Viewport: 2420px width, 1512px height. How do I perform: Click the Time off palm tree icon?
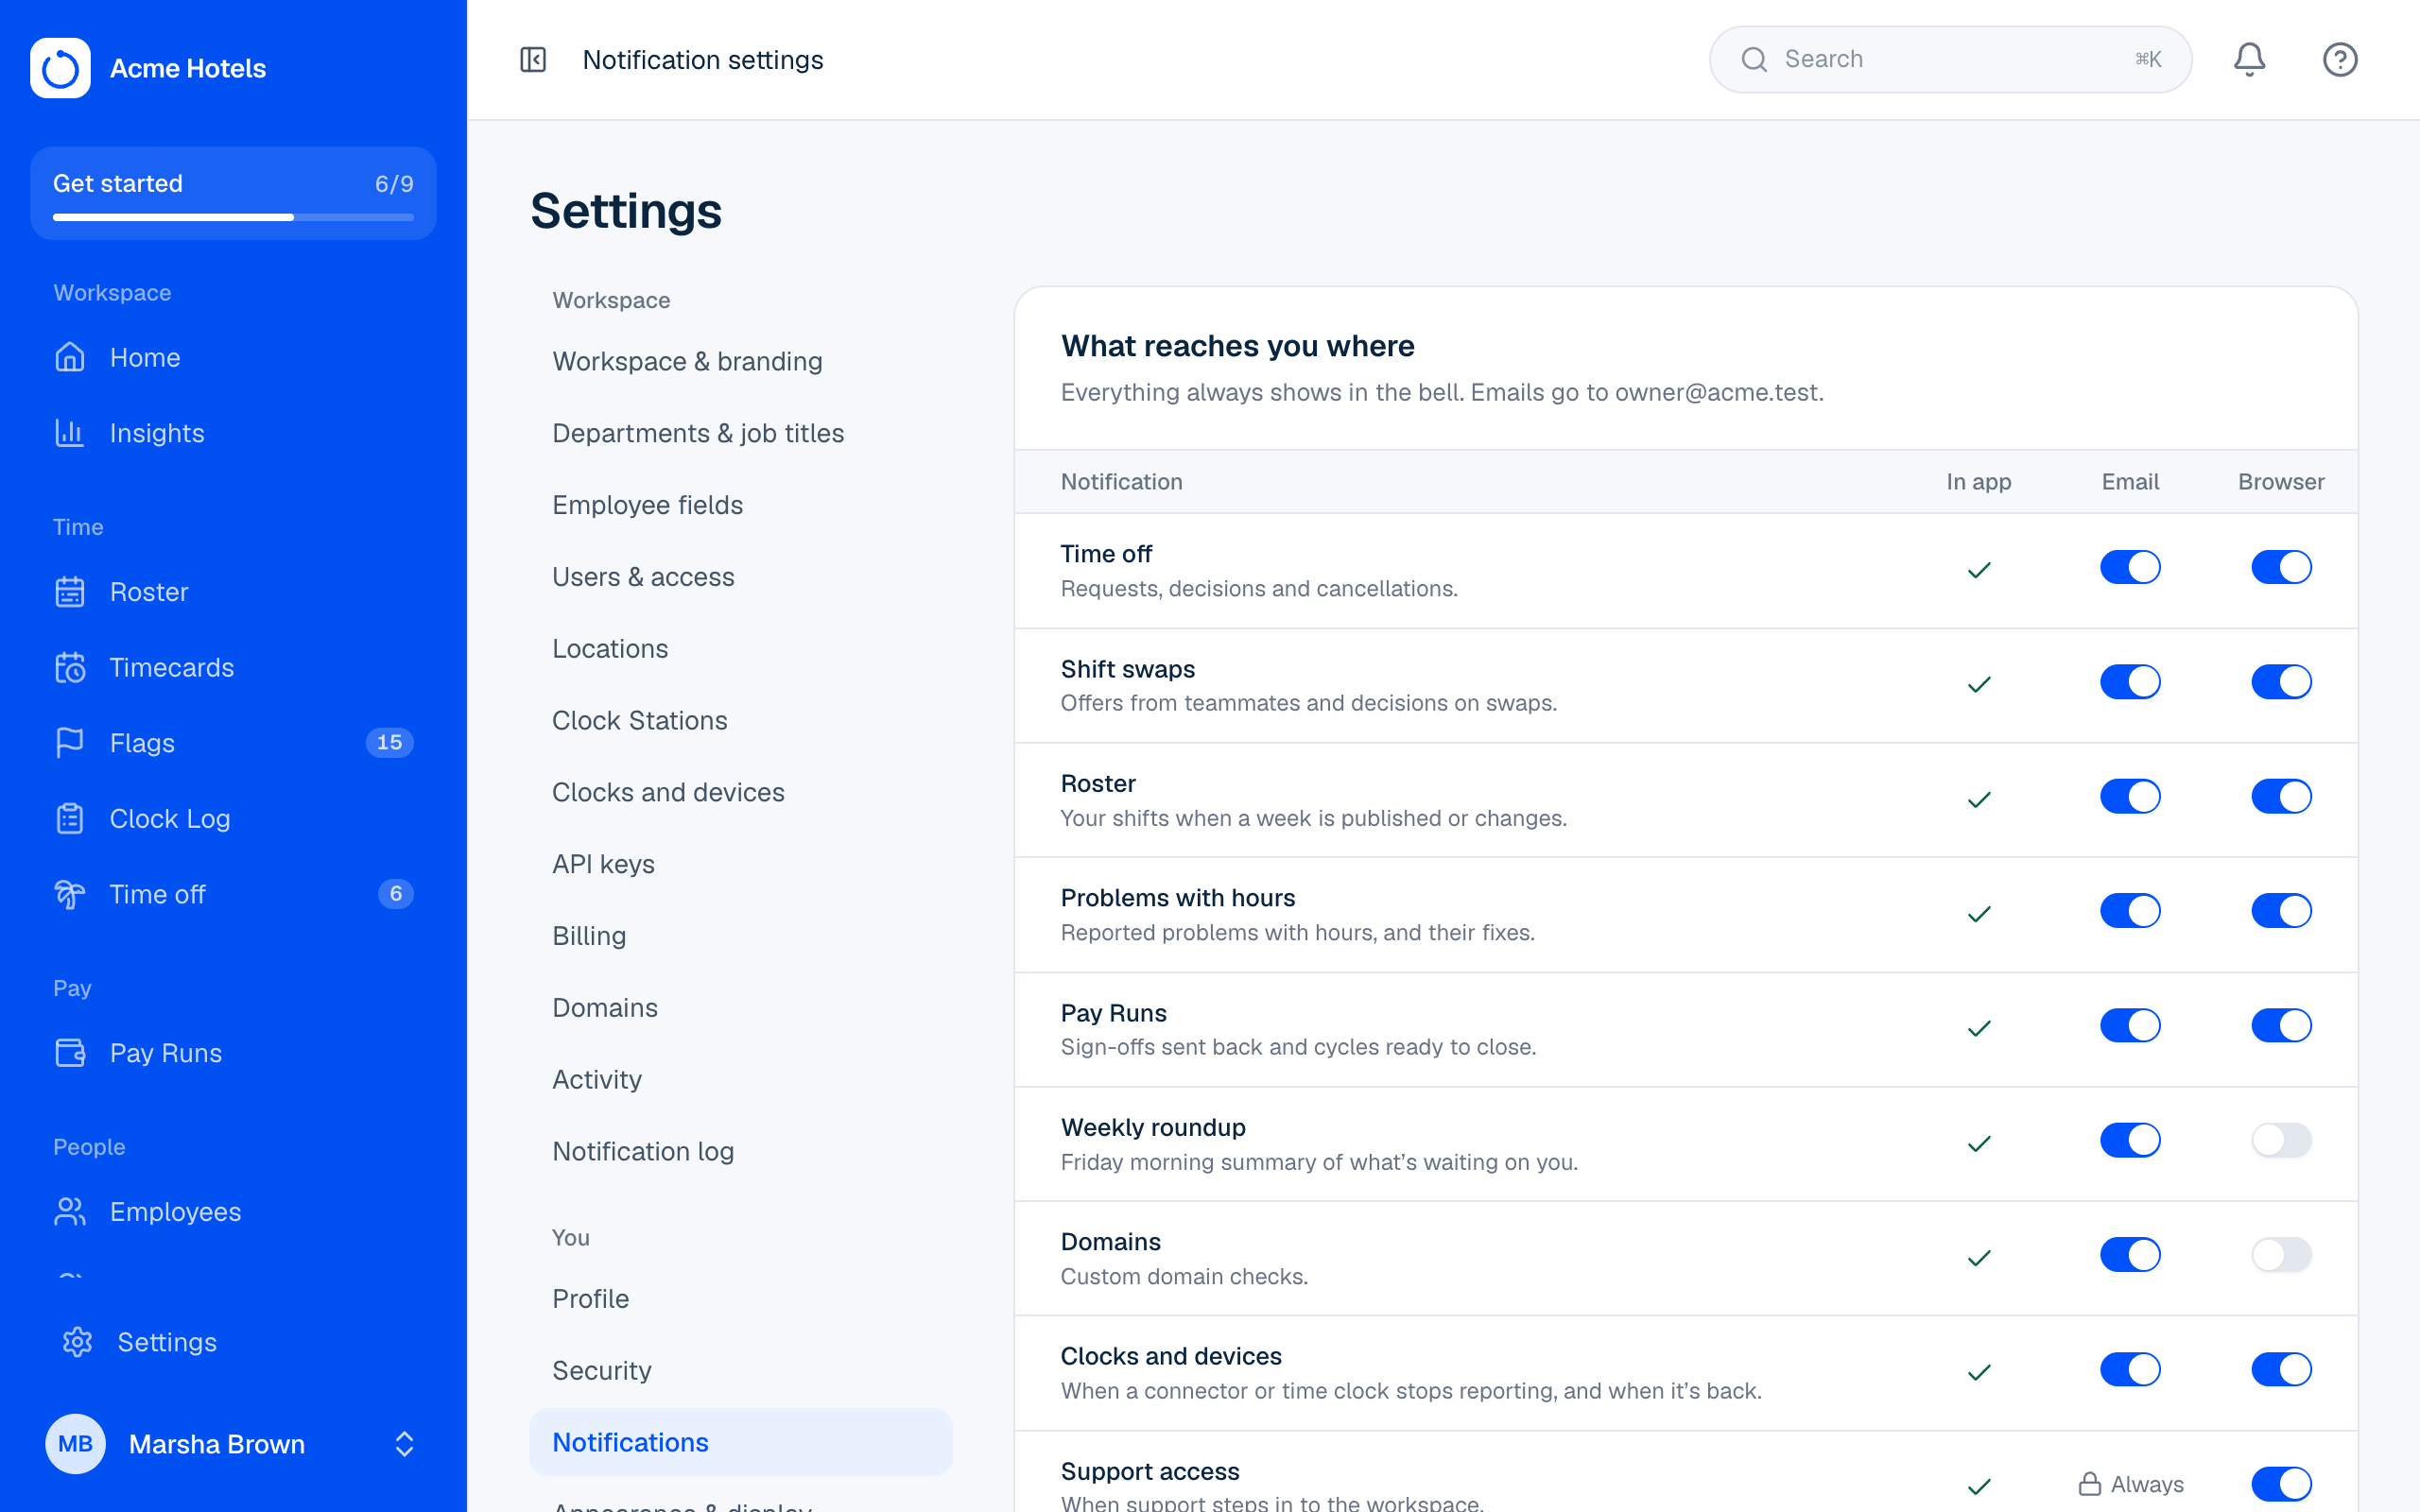pyautogui.click(x=70, y=894)
